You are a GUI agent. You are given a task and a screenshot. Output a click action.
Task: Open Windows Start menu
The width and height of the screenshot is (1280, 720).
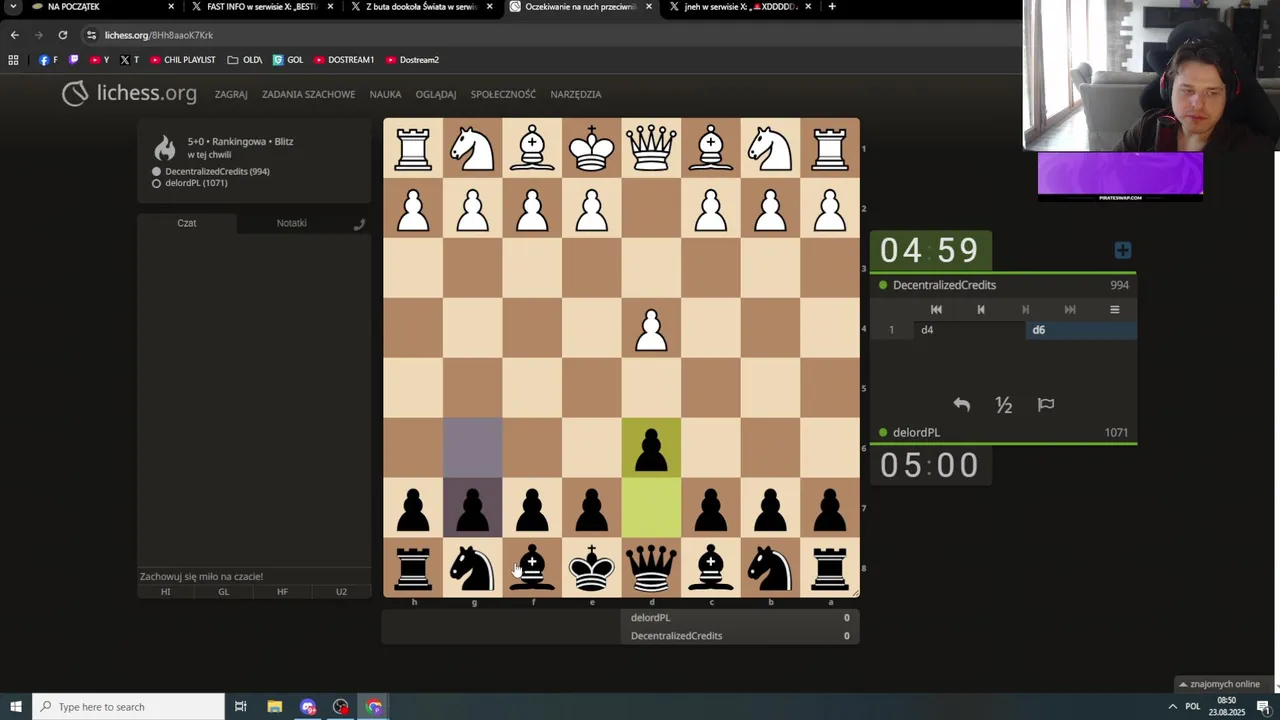tap(16, 707)
